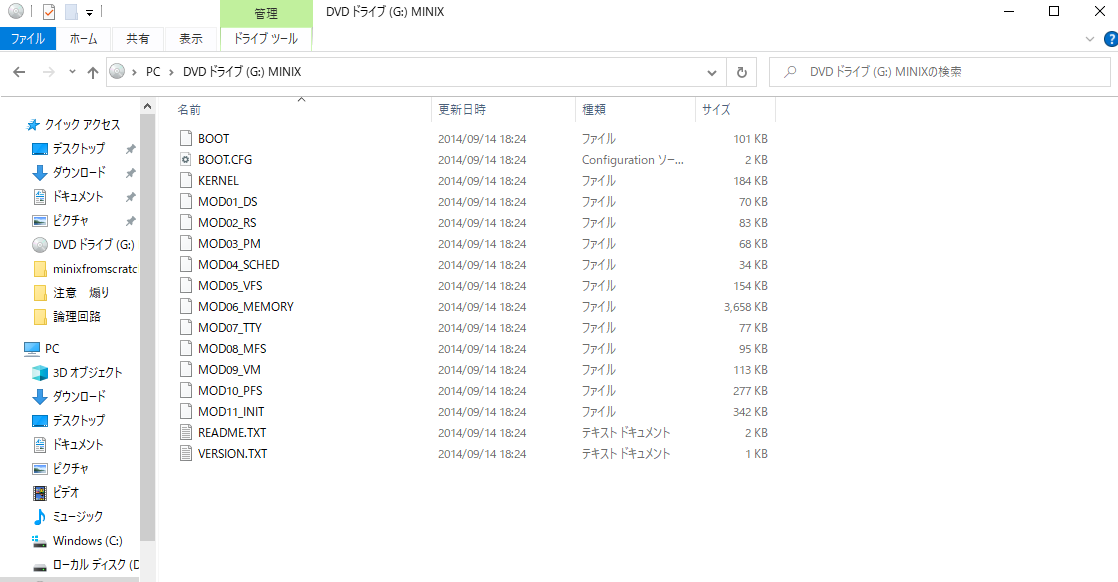Screen dimensions: 1118x582
Task: Select the BOOT file icon
Action: click(186, 138)
